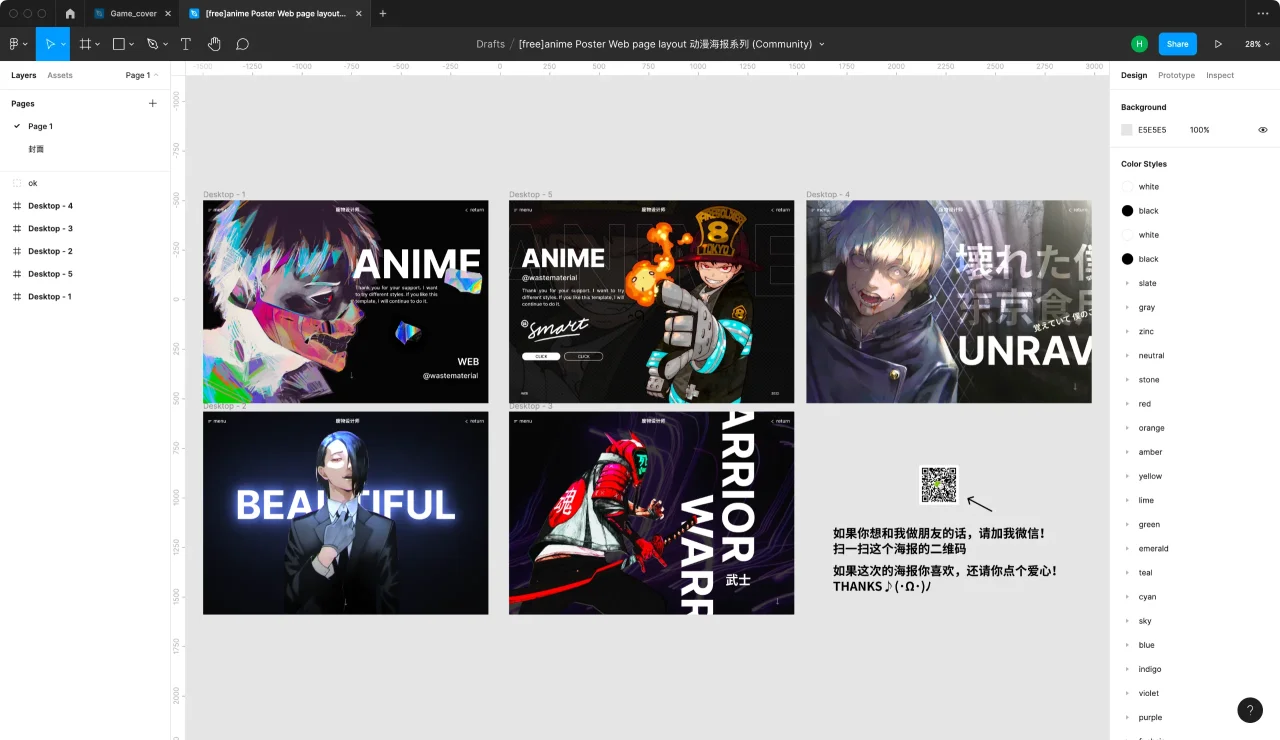Add a new page with plus icon
The width and height of the screenshot is (1280, 740).
point(153,103)
